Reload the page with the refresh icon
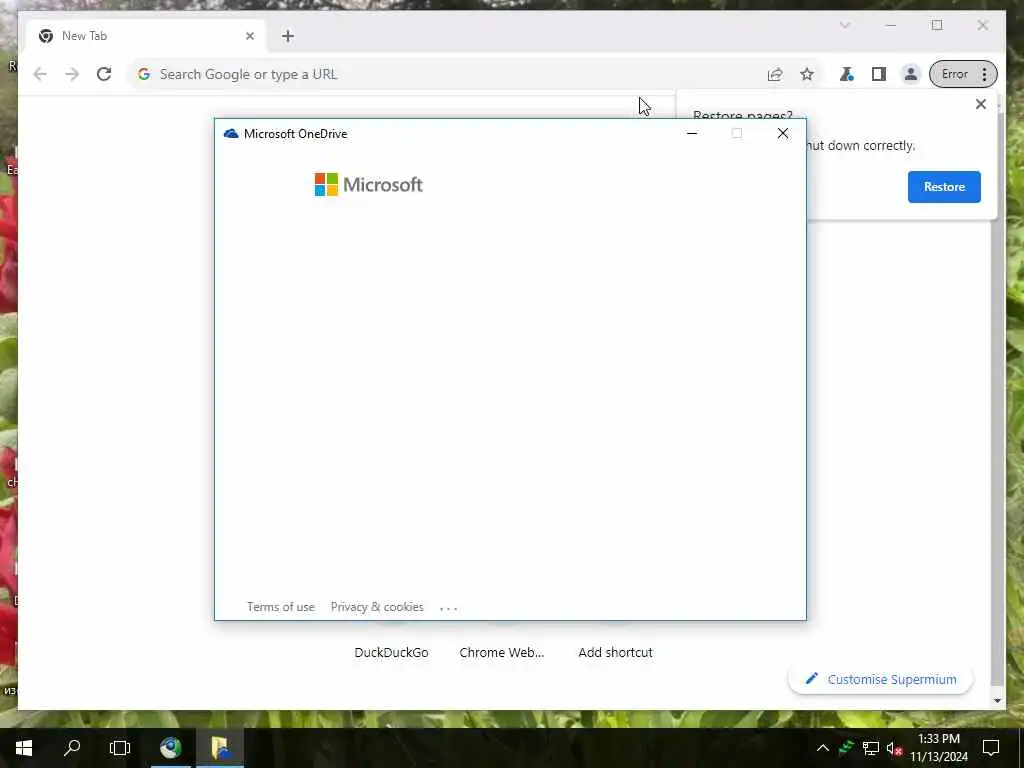Viewport: 1024px width, 768px height. pyautogui.click(x=104, y=74)
